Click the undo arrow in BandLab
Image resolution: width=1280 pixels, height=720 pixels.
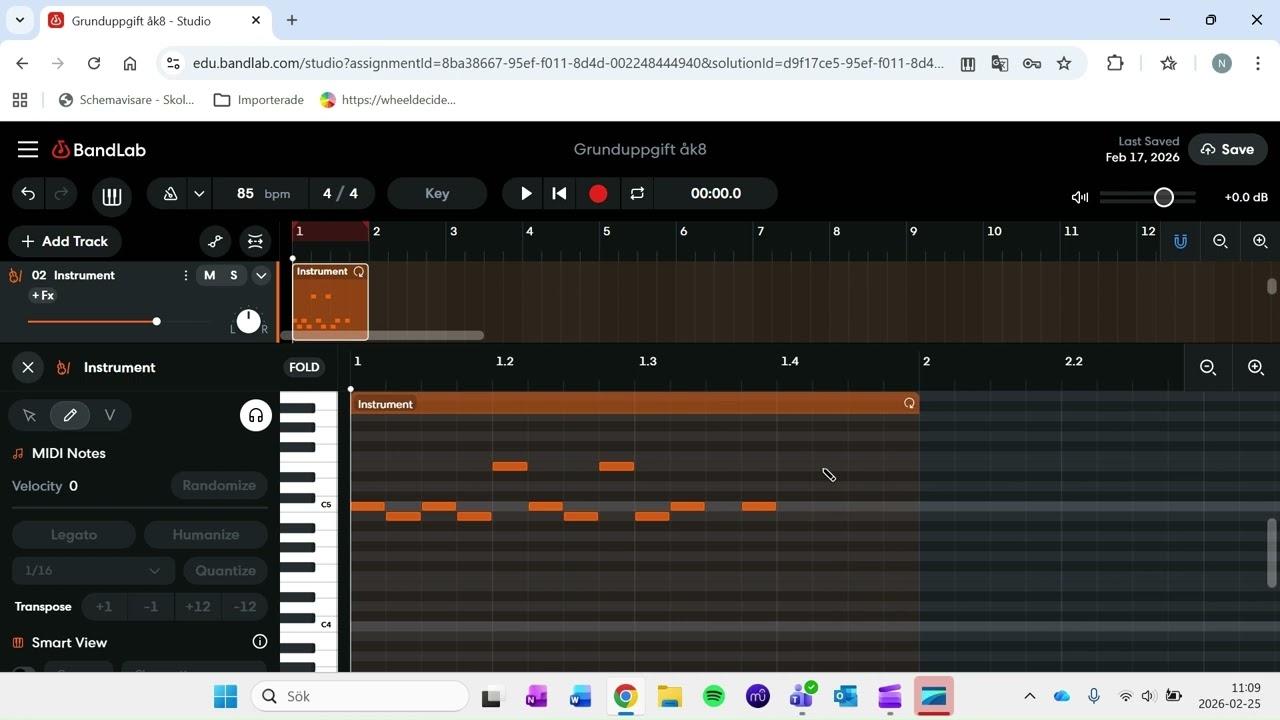click(x=28, y=194)
